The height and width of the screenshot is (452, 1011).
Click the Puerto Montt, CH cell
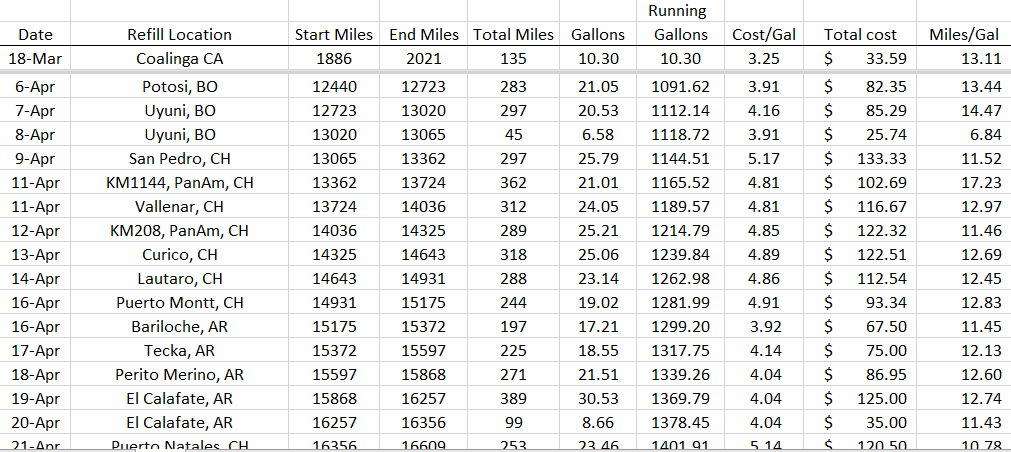pyautogui.click(x=179, y=303)
